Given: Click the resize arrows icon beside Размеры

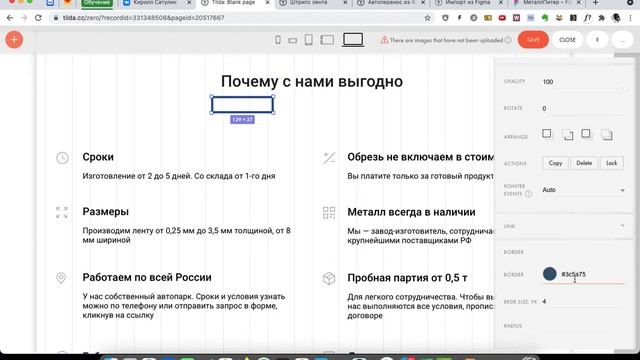Looking at the screenshot, I should click(x=62, y=212).
